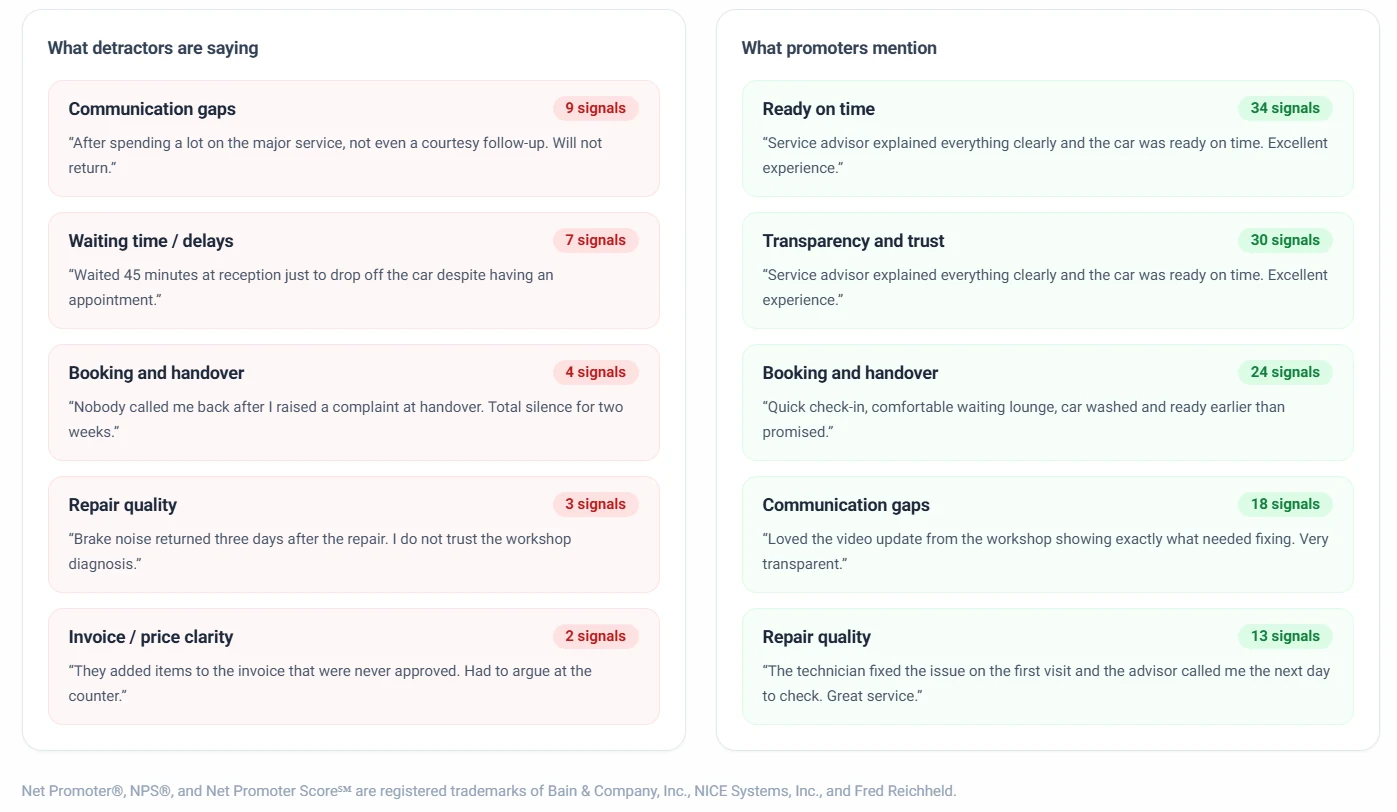This screenshot has height=812, width=1397.
Task: Click the 24 signals green badge
Action: click(1285, 372)
